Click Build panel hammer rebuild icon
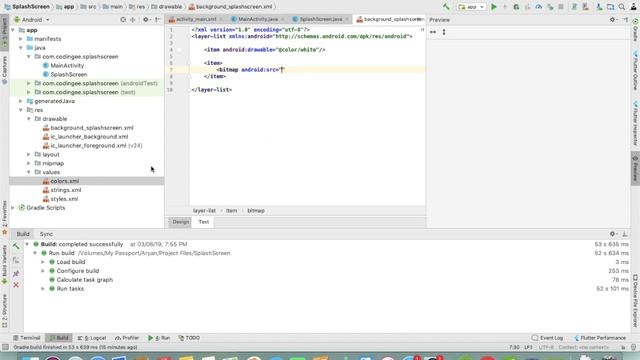The image size is (640, 360). [x=16, y=246]
